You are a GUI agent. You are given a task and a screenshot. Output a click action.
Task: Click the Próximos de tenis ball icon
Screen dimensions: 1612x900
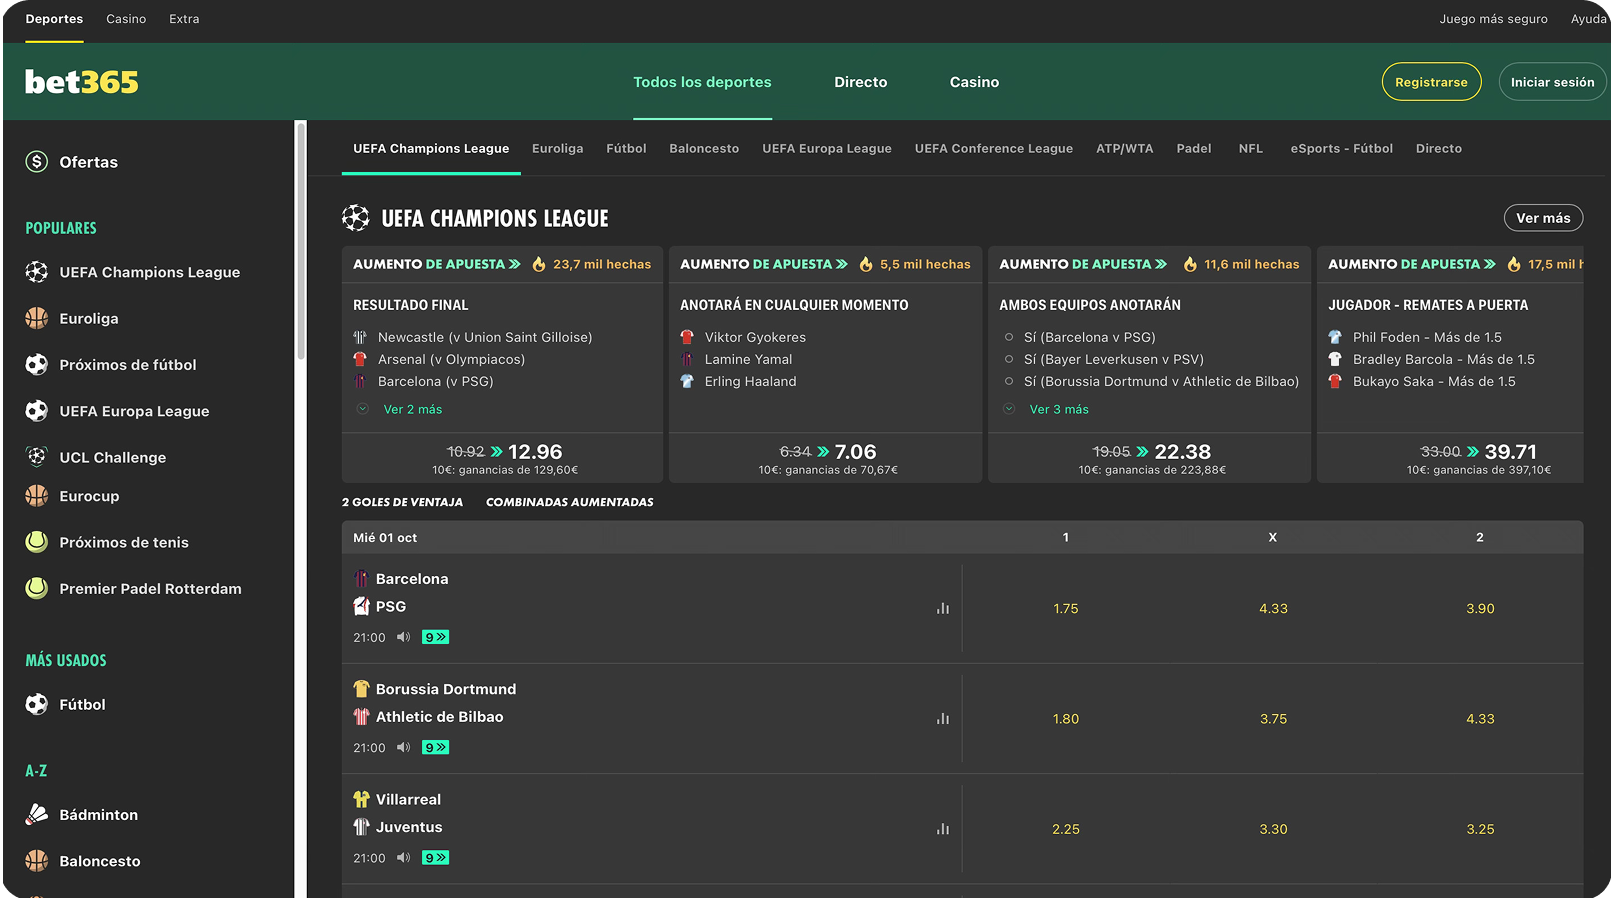pos(37,542)
